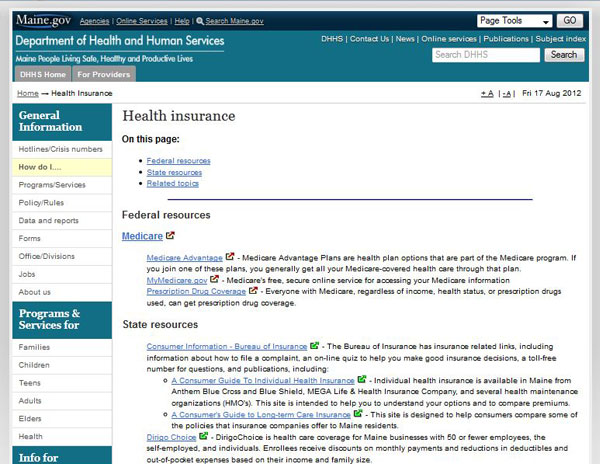Open A Consumer's Guide to Long-term Care Insurance
Viewport: 600px width, 464px height.
point(261,415)
